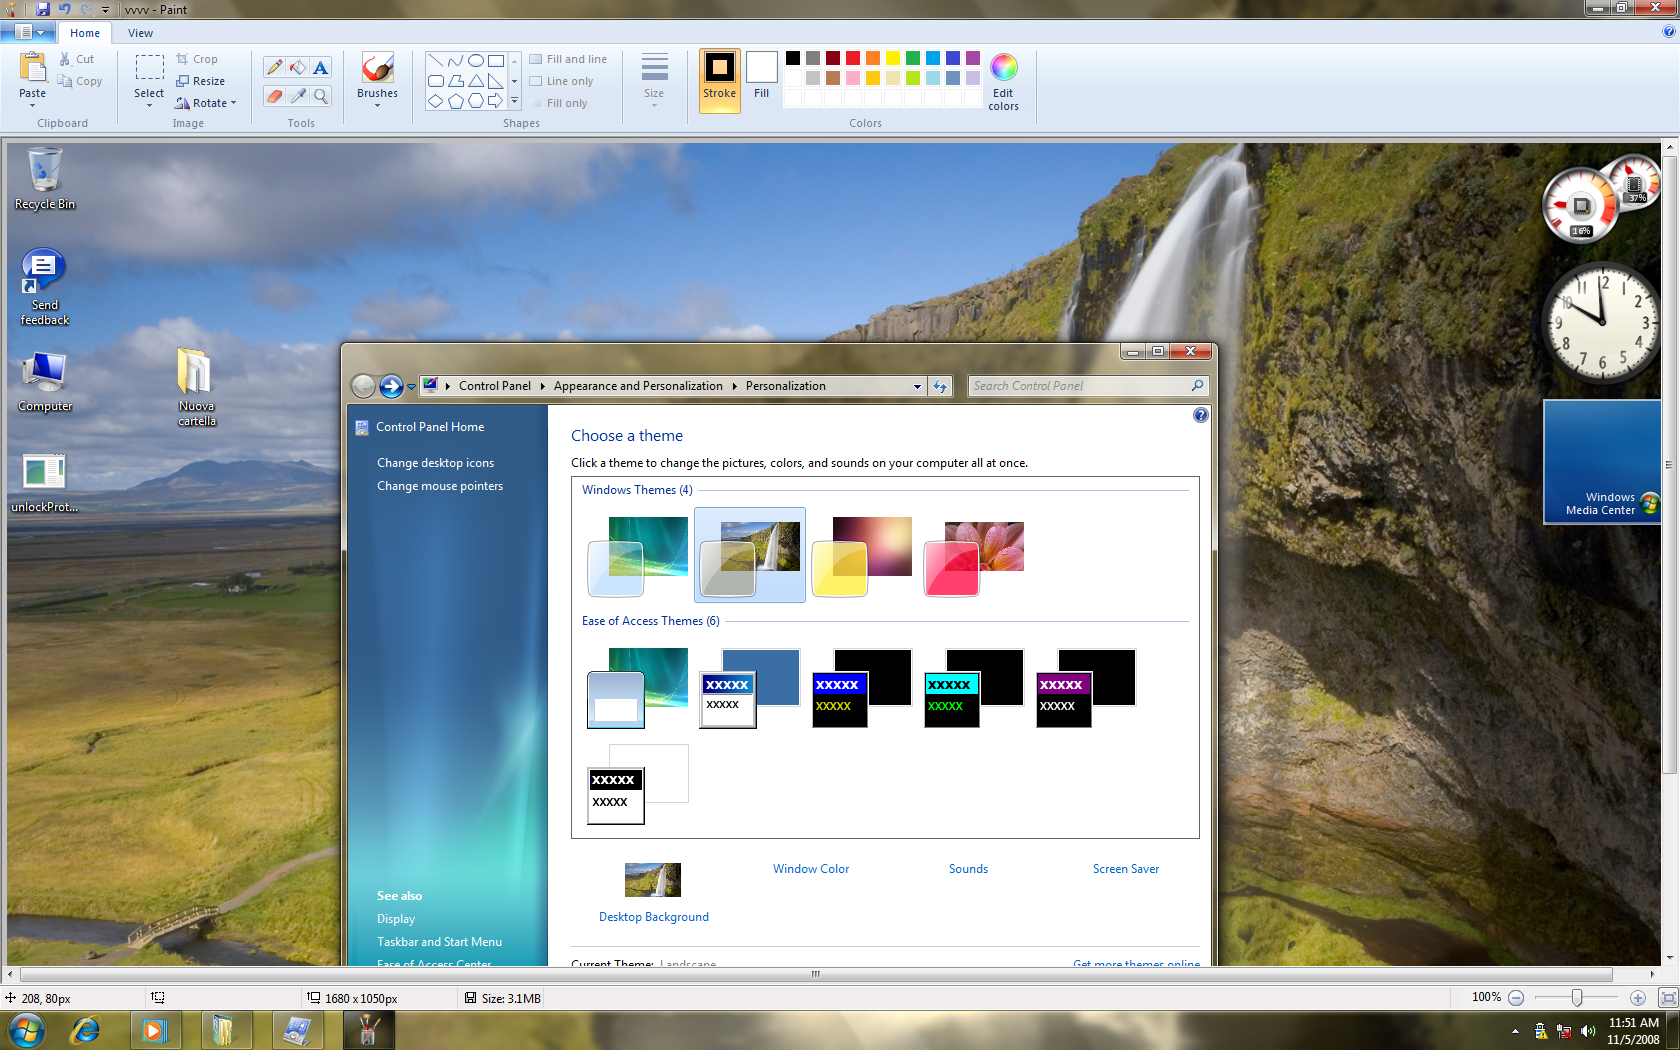Select the Oval shape in Shapes gallery

476,60
